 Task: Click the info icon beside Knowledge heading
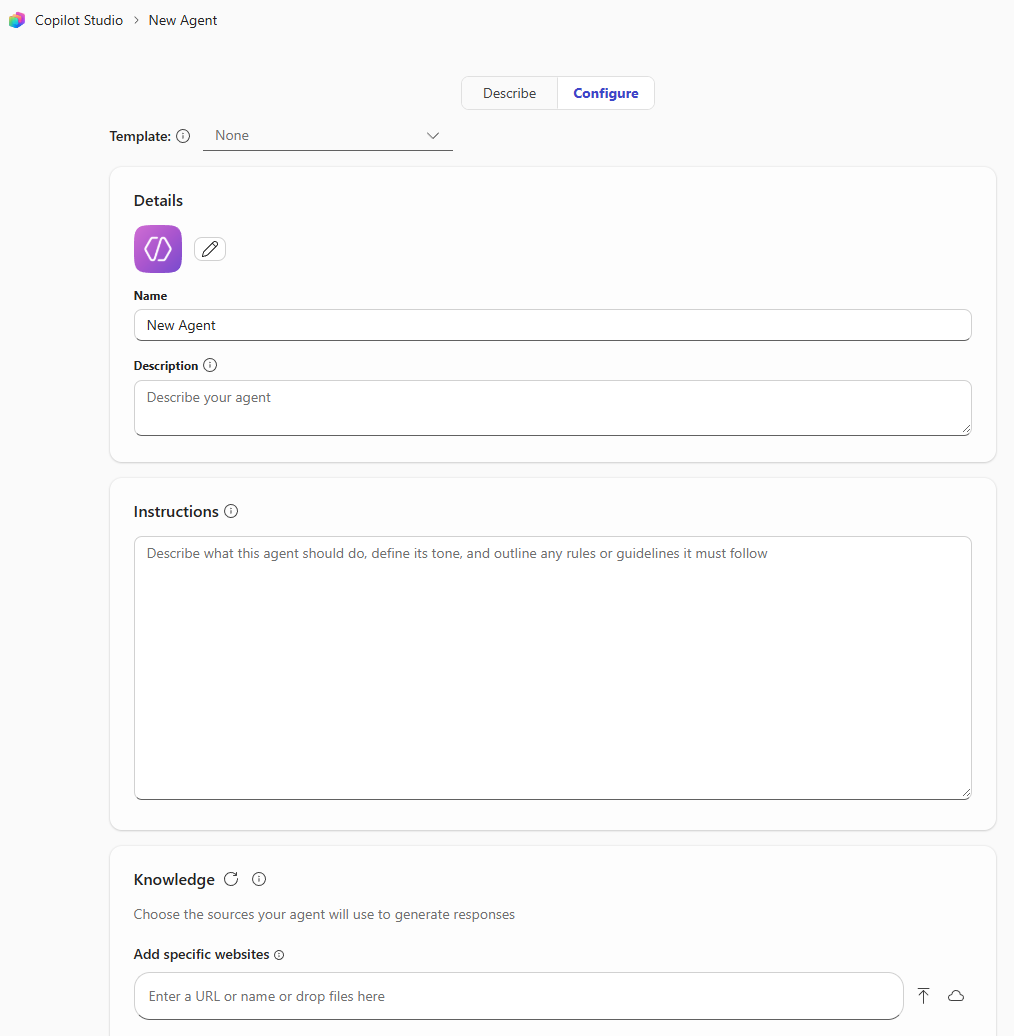258,879
